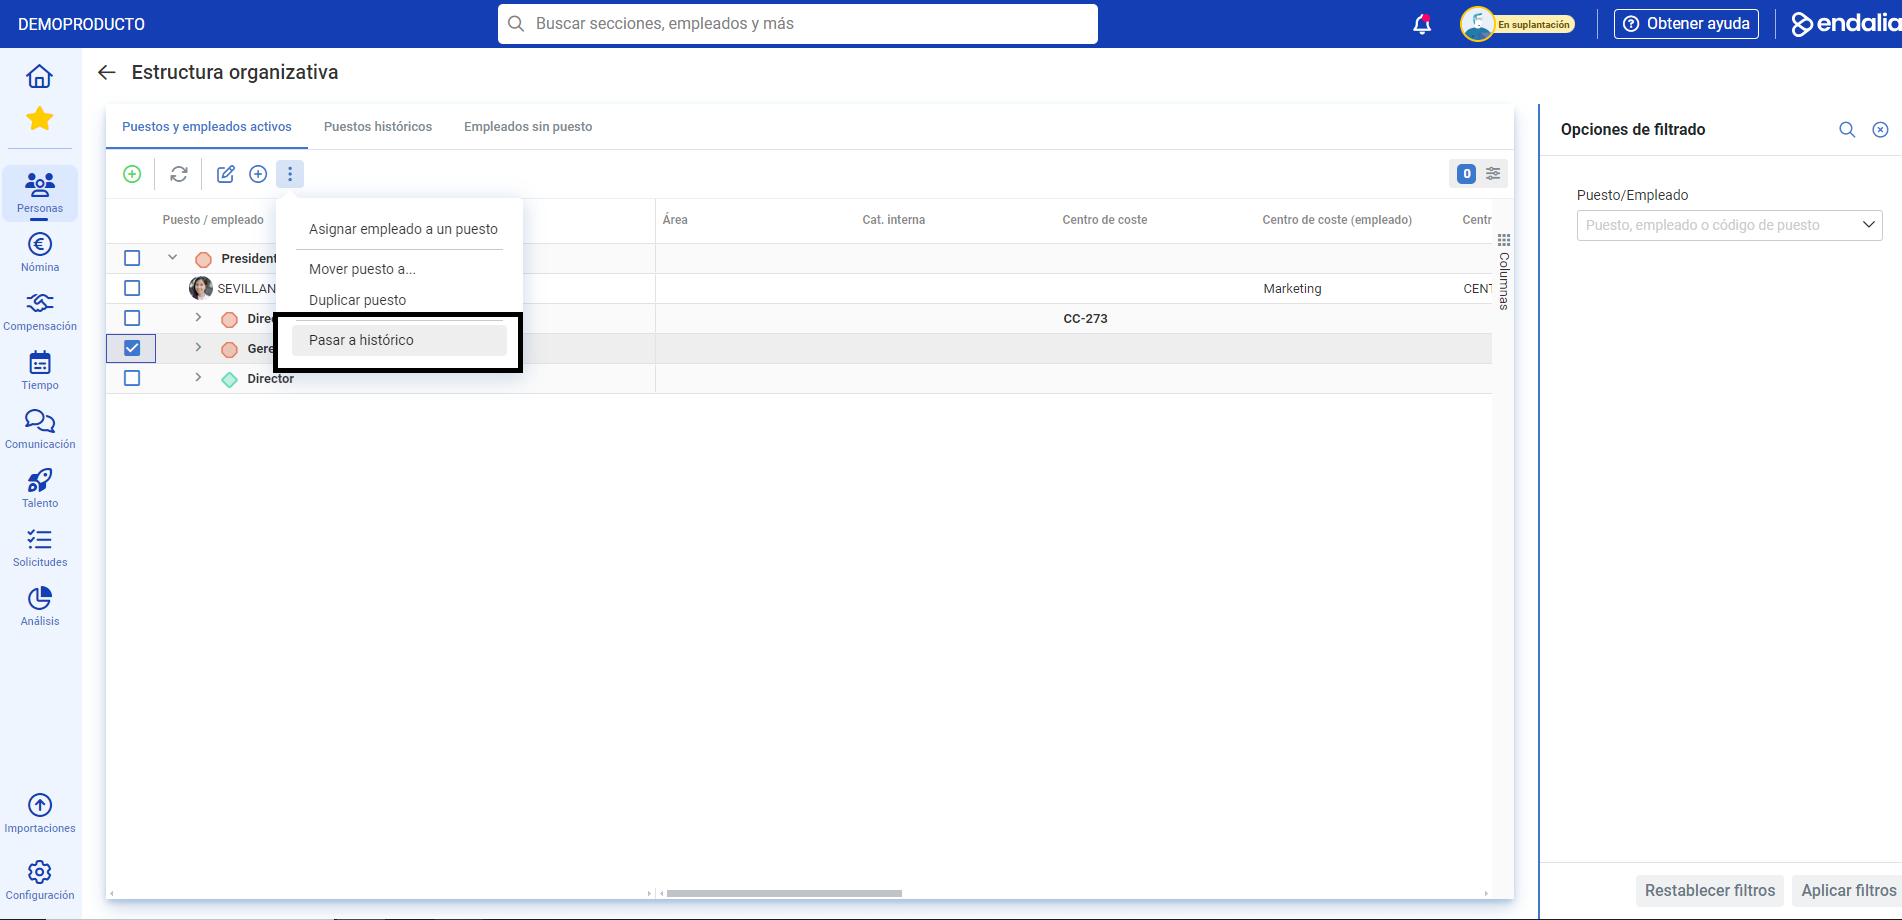Refresh the organizational structure list
Viewport: 1902px width, 920px height.
tap(179, 174)
